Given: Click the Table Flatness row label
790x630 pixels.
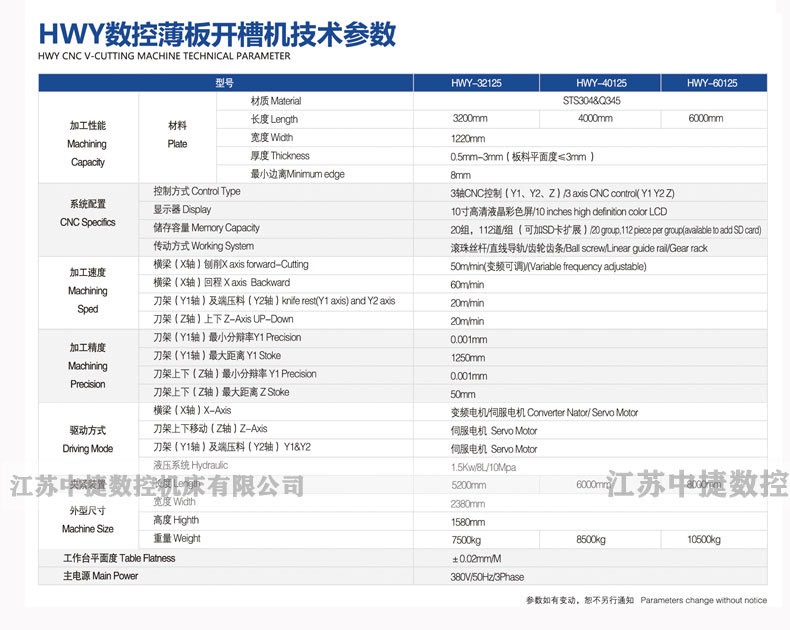Looking at the screenshot, I should point(119,558).
